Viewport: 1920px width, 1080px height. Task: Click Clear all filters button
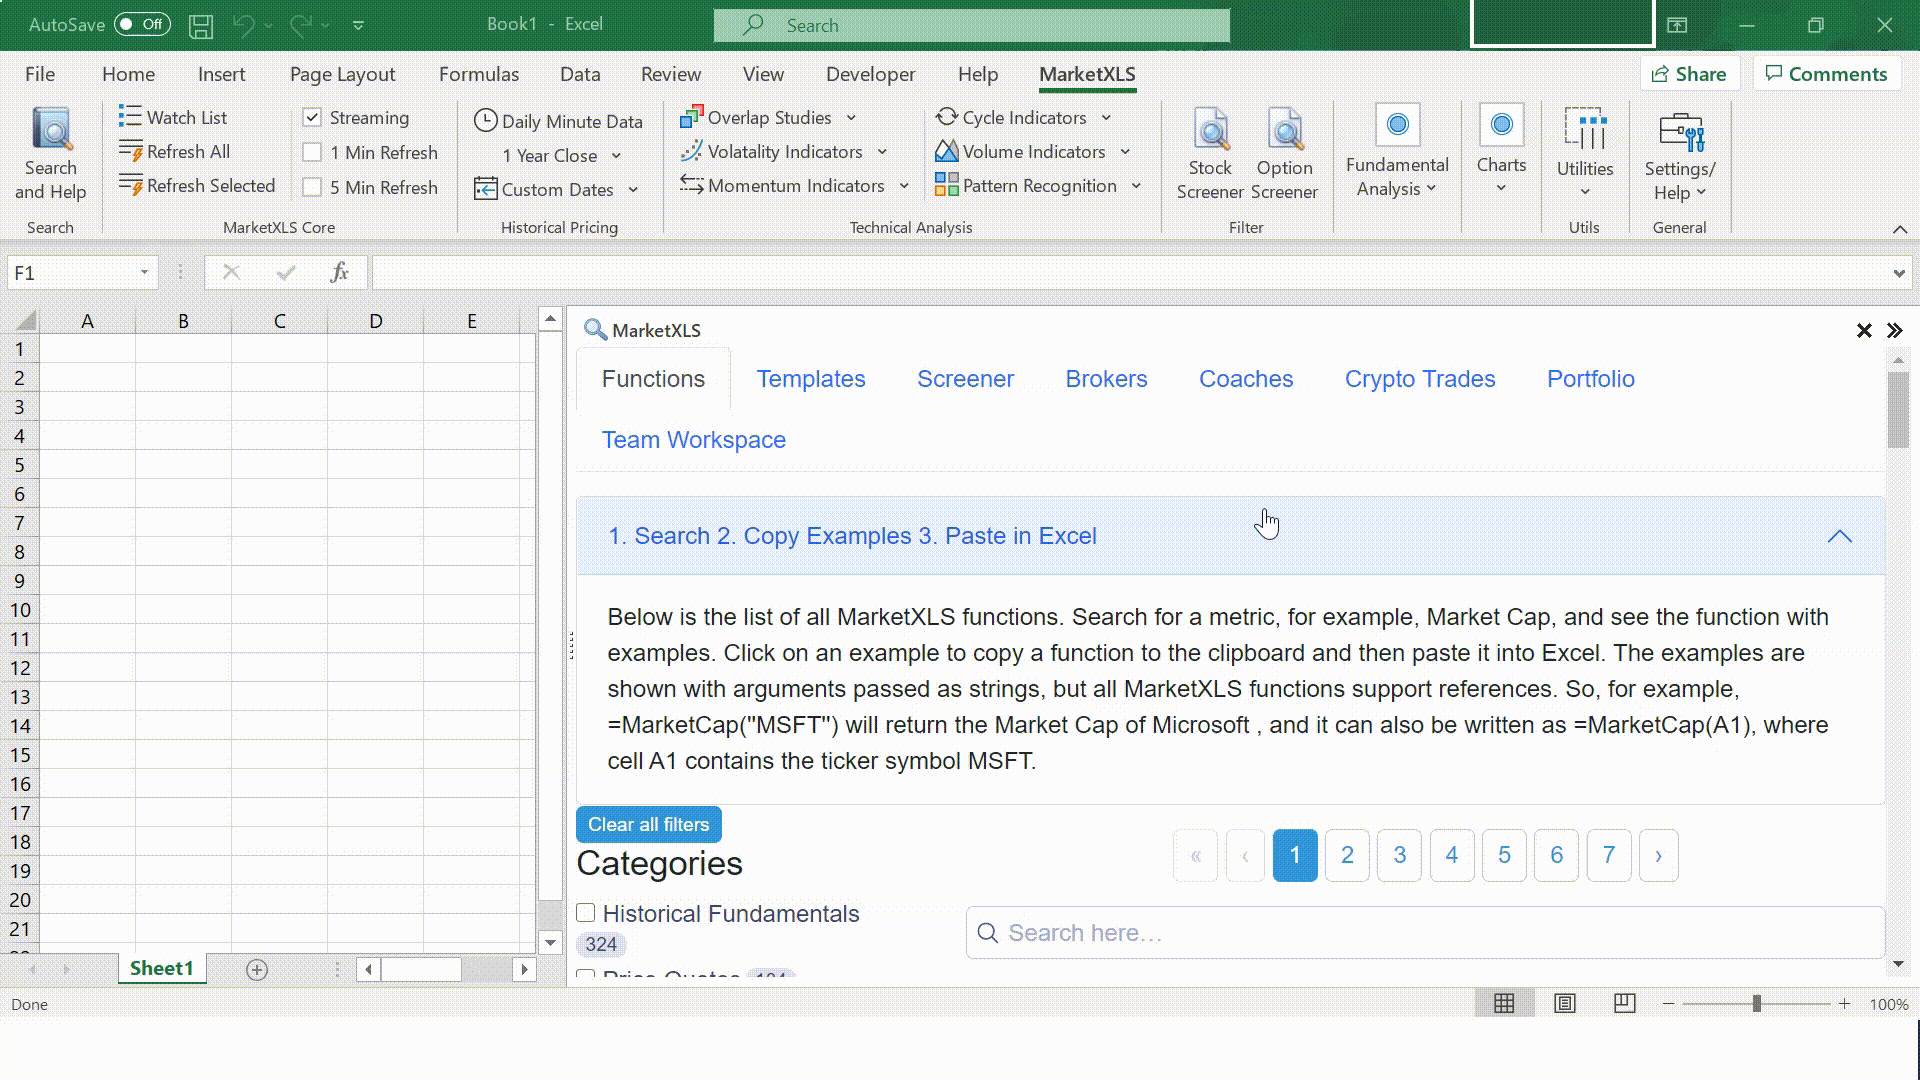point(648,824)
